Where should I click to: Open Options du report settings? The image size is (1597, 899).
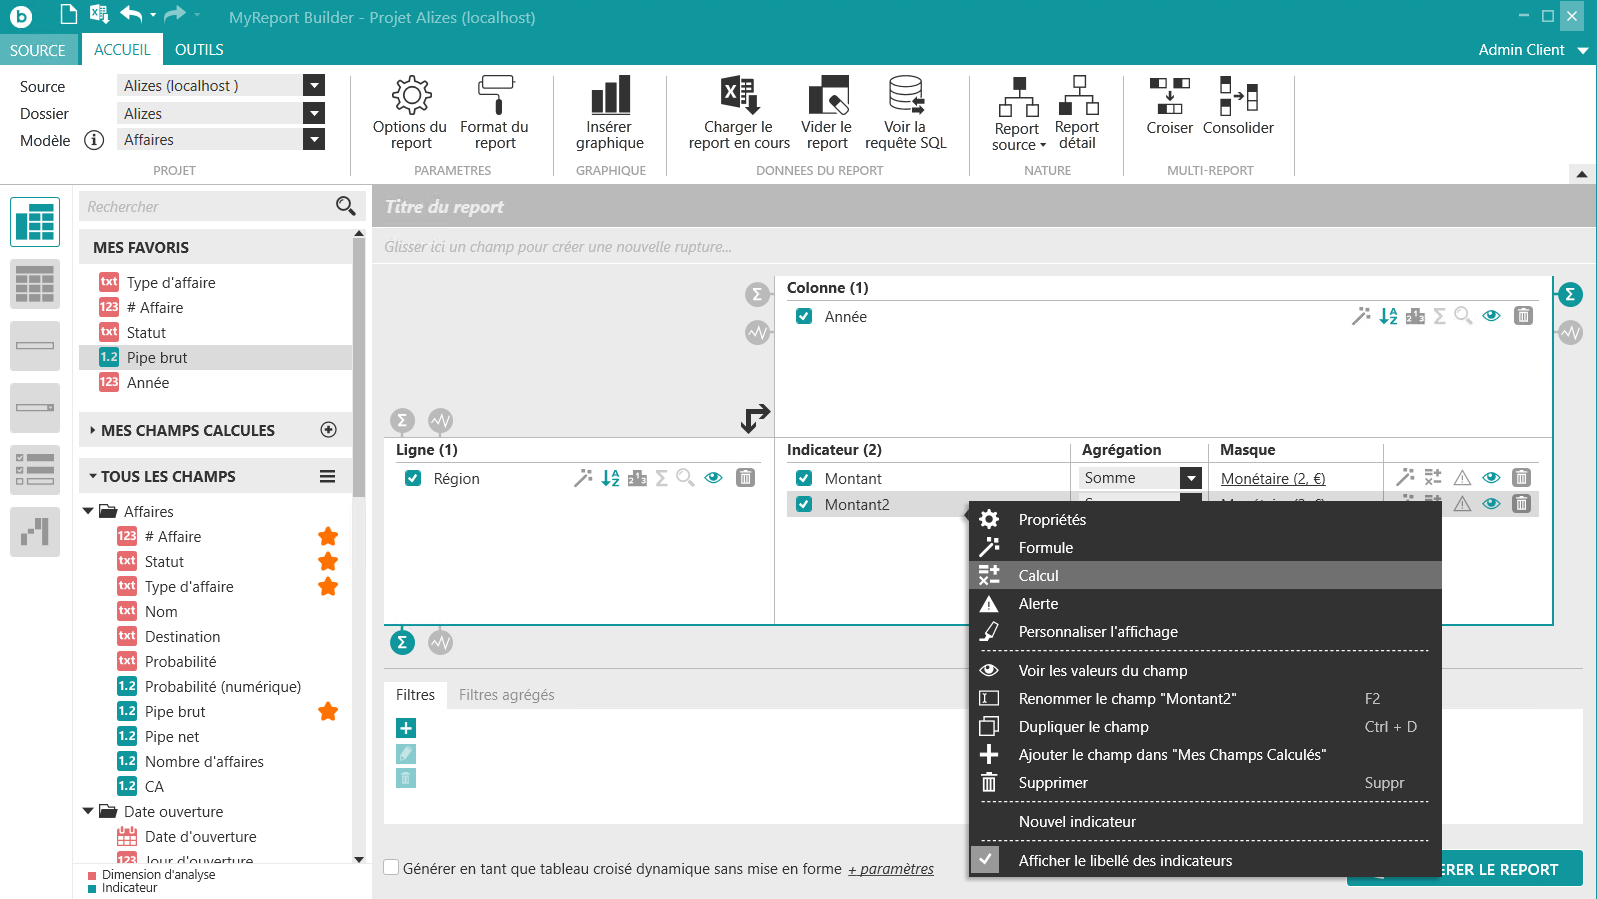[x=410, y=113]
